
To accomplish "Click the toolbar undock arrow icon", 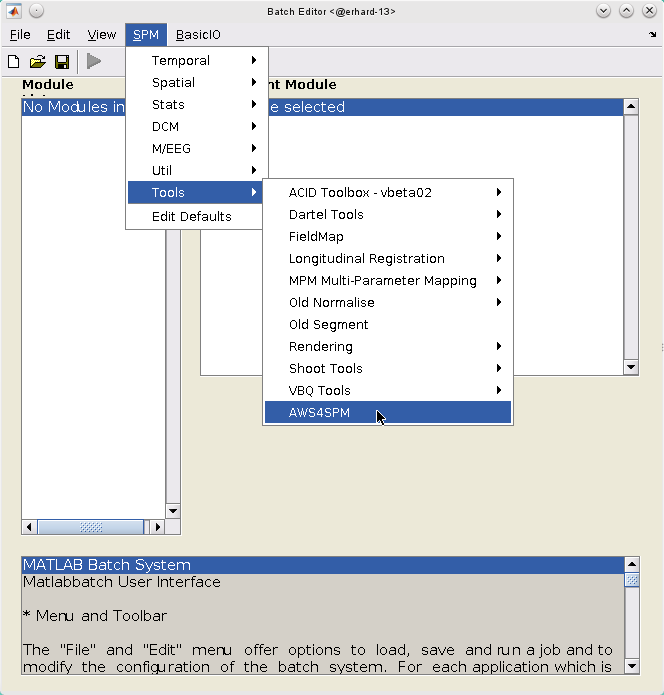I will [652, 35].
